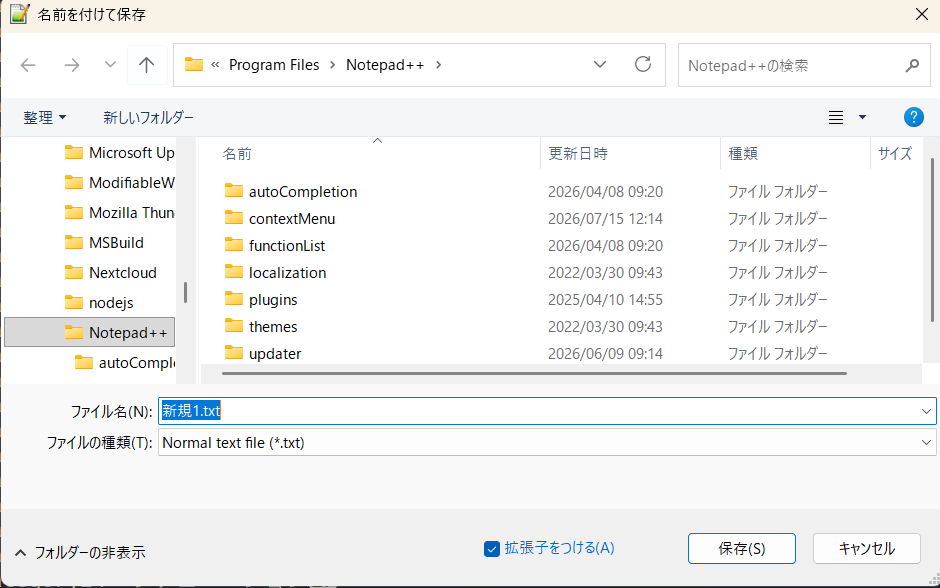Change the view layout icon

click(836, 117)
